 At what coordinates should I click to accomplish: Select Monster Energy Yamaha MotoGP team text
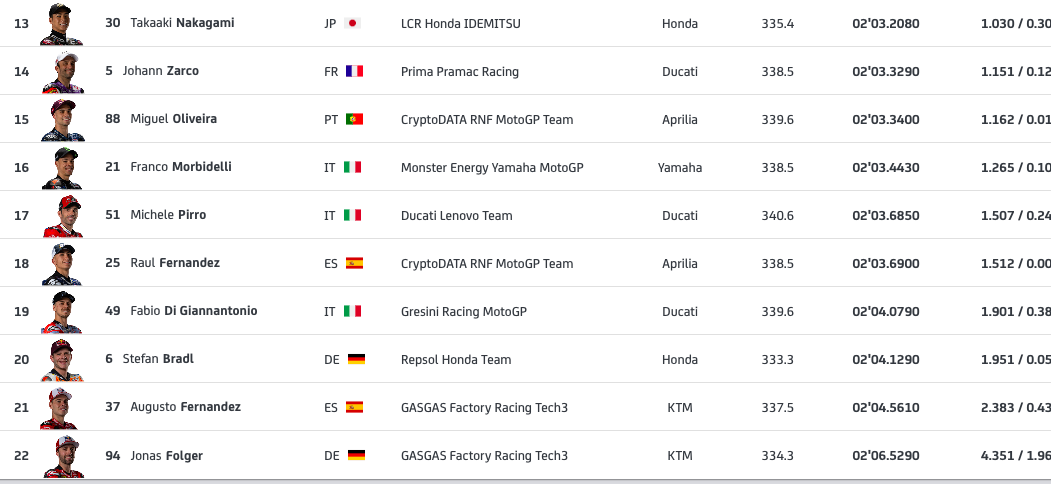[x=492, y=168]
